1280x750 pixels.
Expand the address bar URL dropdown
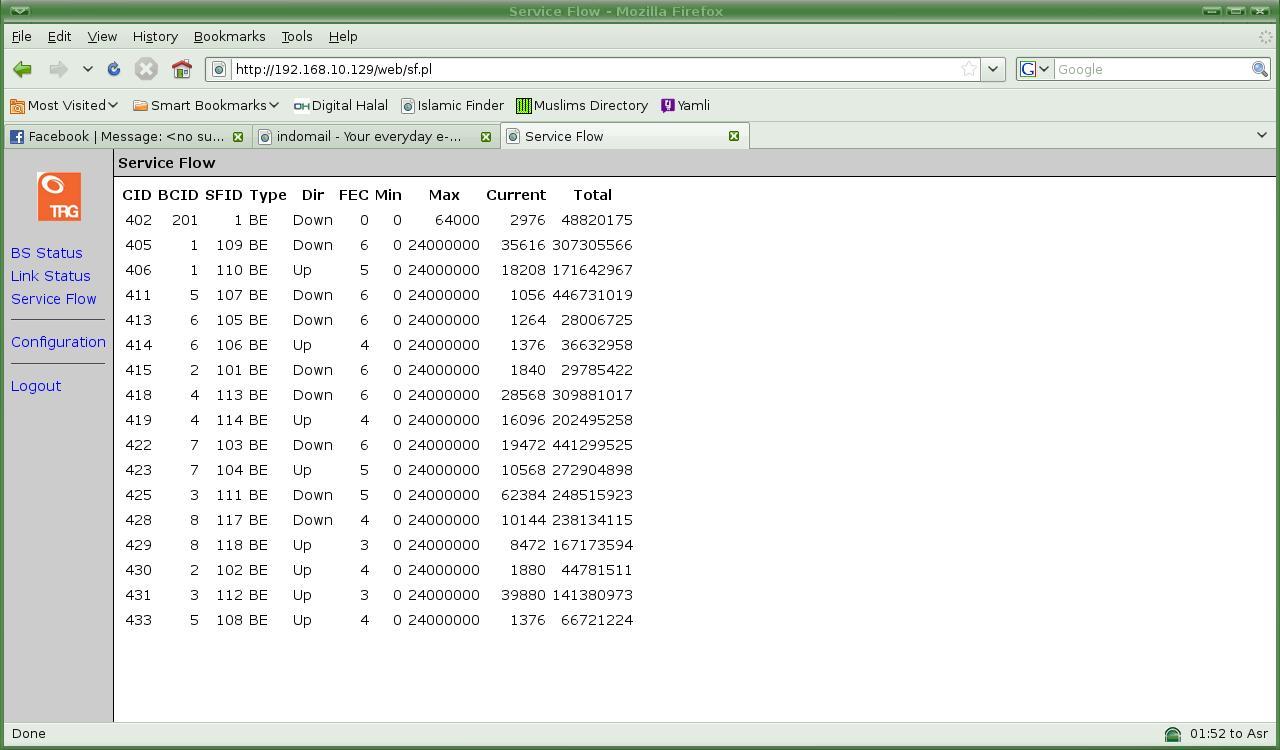pos(992,69)
